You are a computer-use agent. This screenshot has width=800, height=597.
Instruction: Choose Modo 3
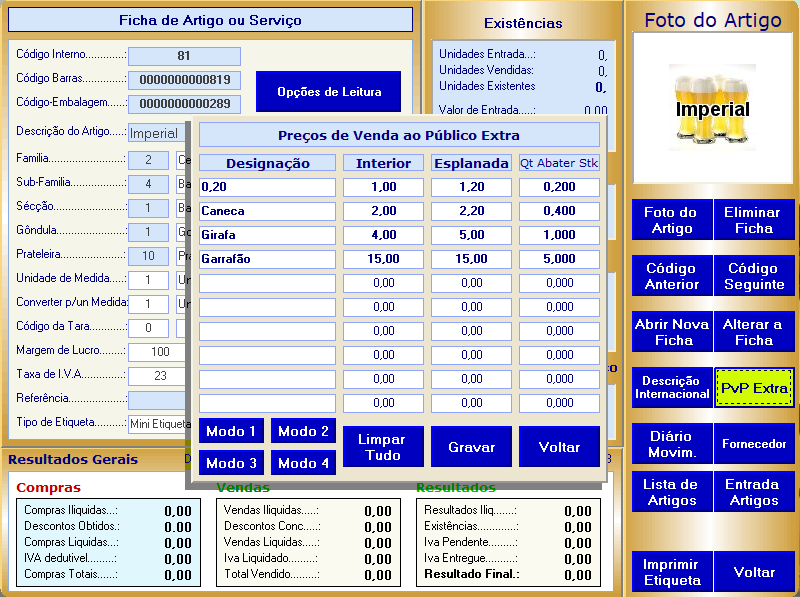(231, 463)
